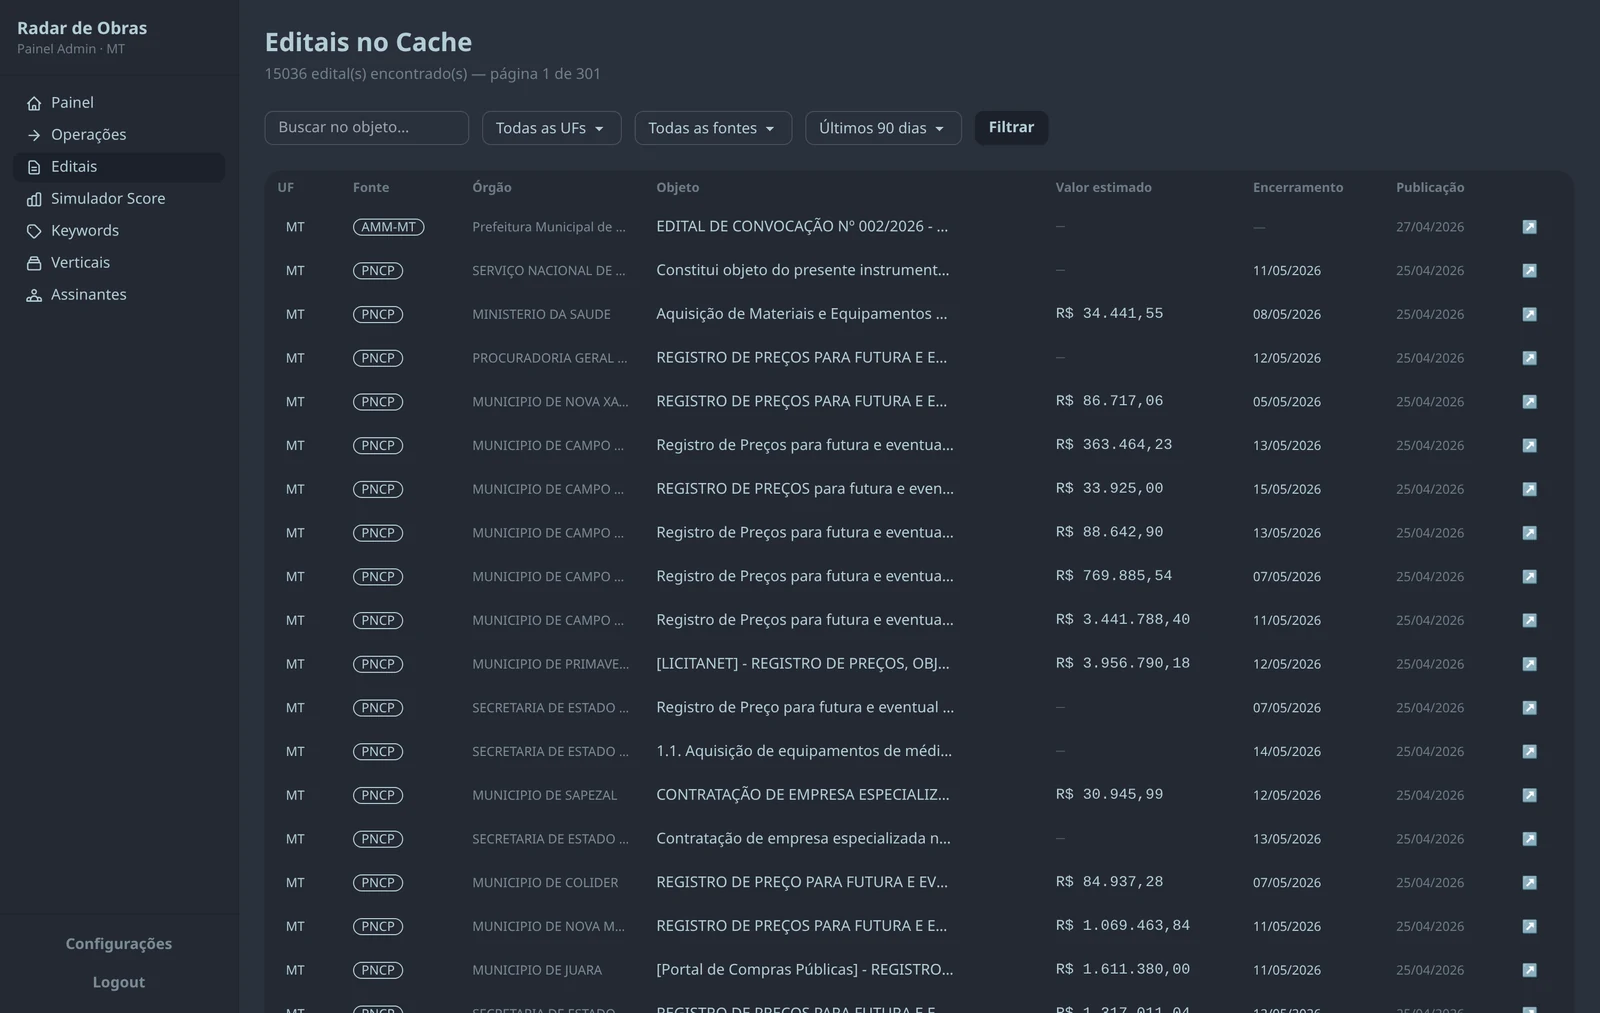Go to Operações in sidebar
Image resolution: width=1600 pixels, height=1013 pixels.
119,135
